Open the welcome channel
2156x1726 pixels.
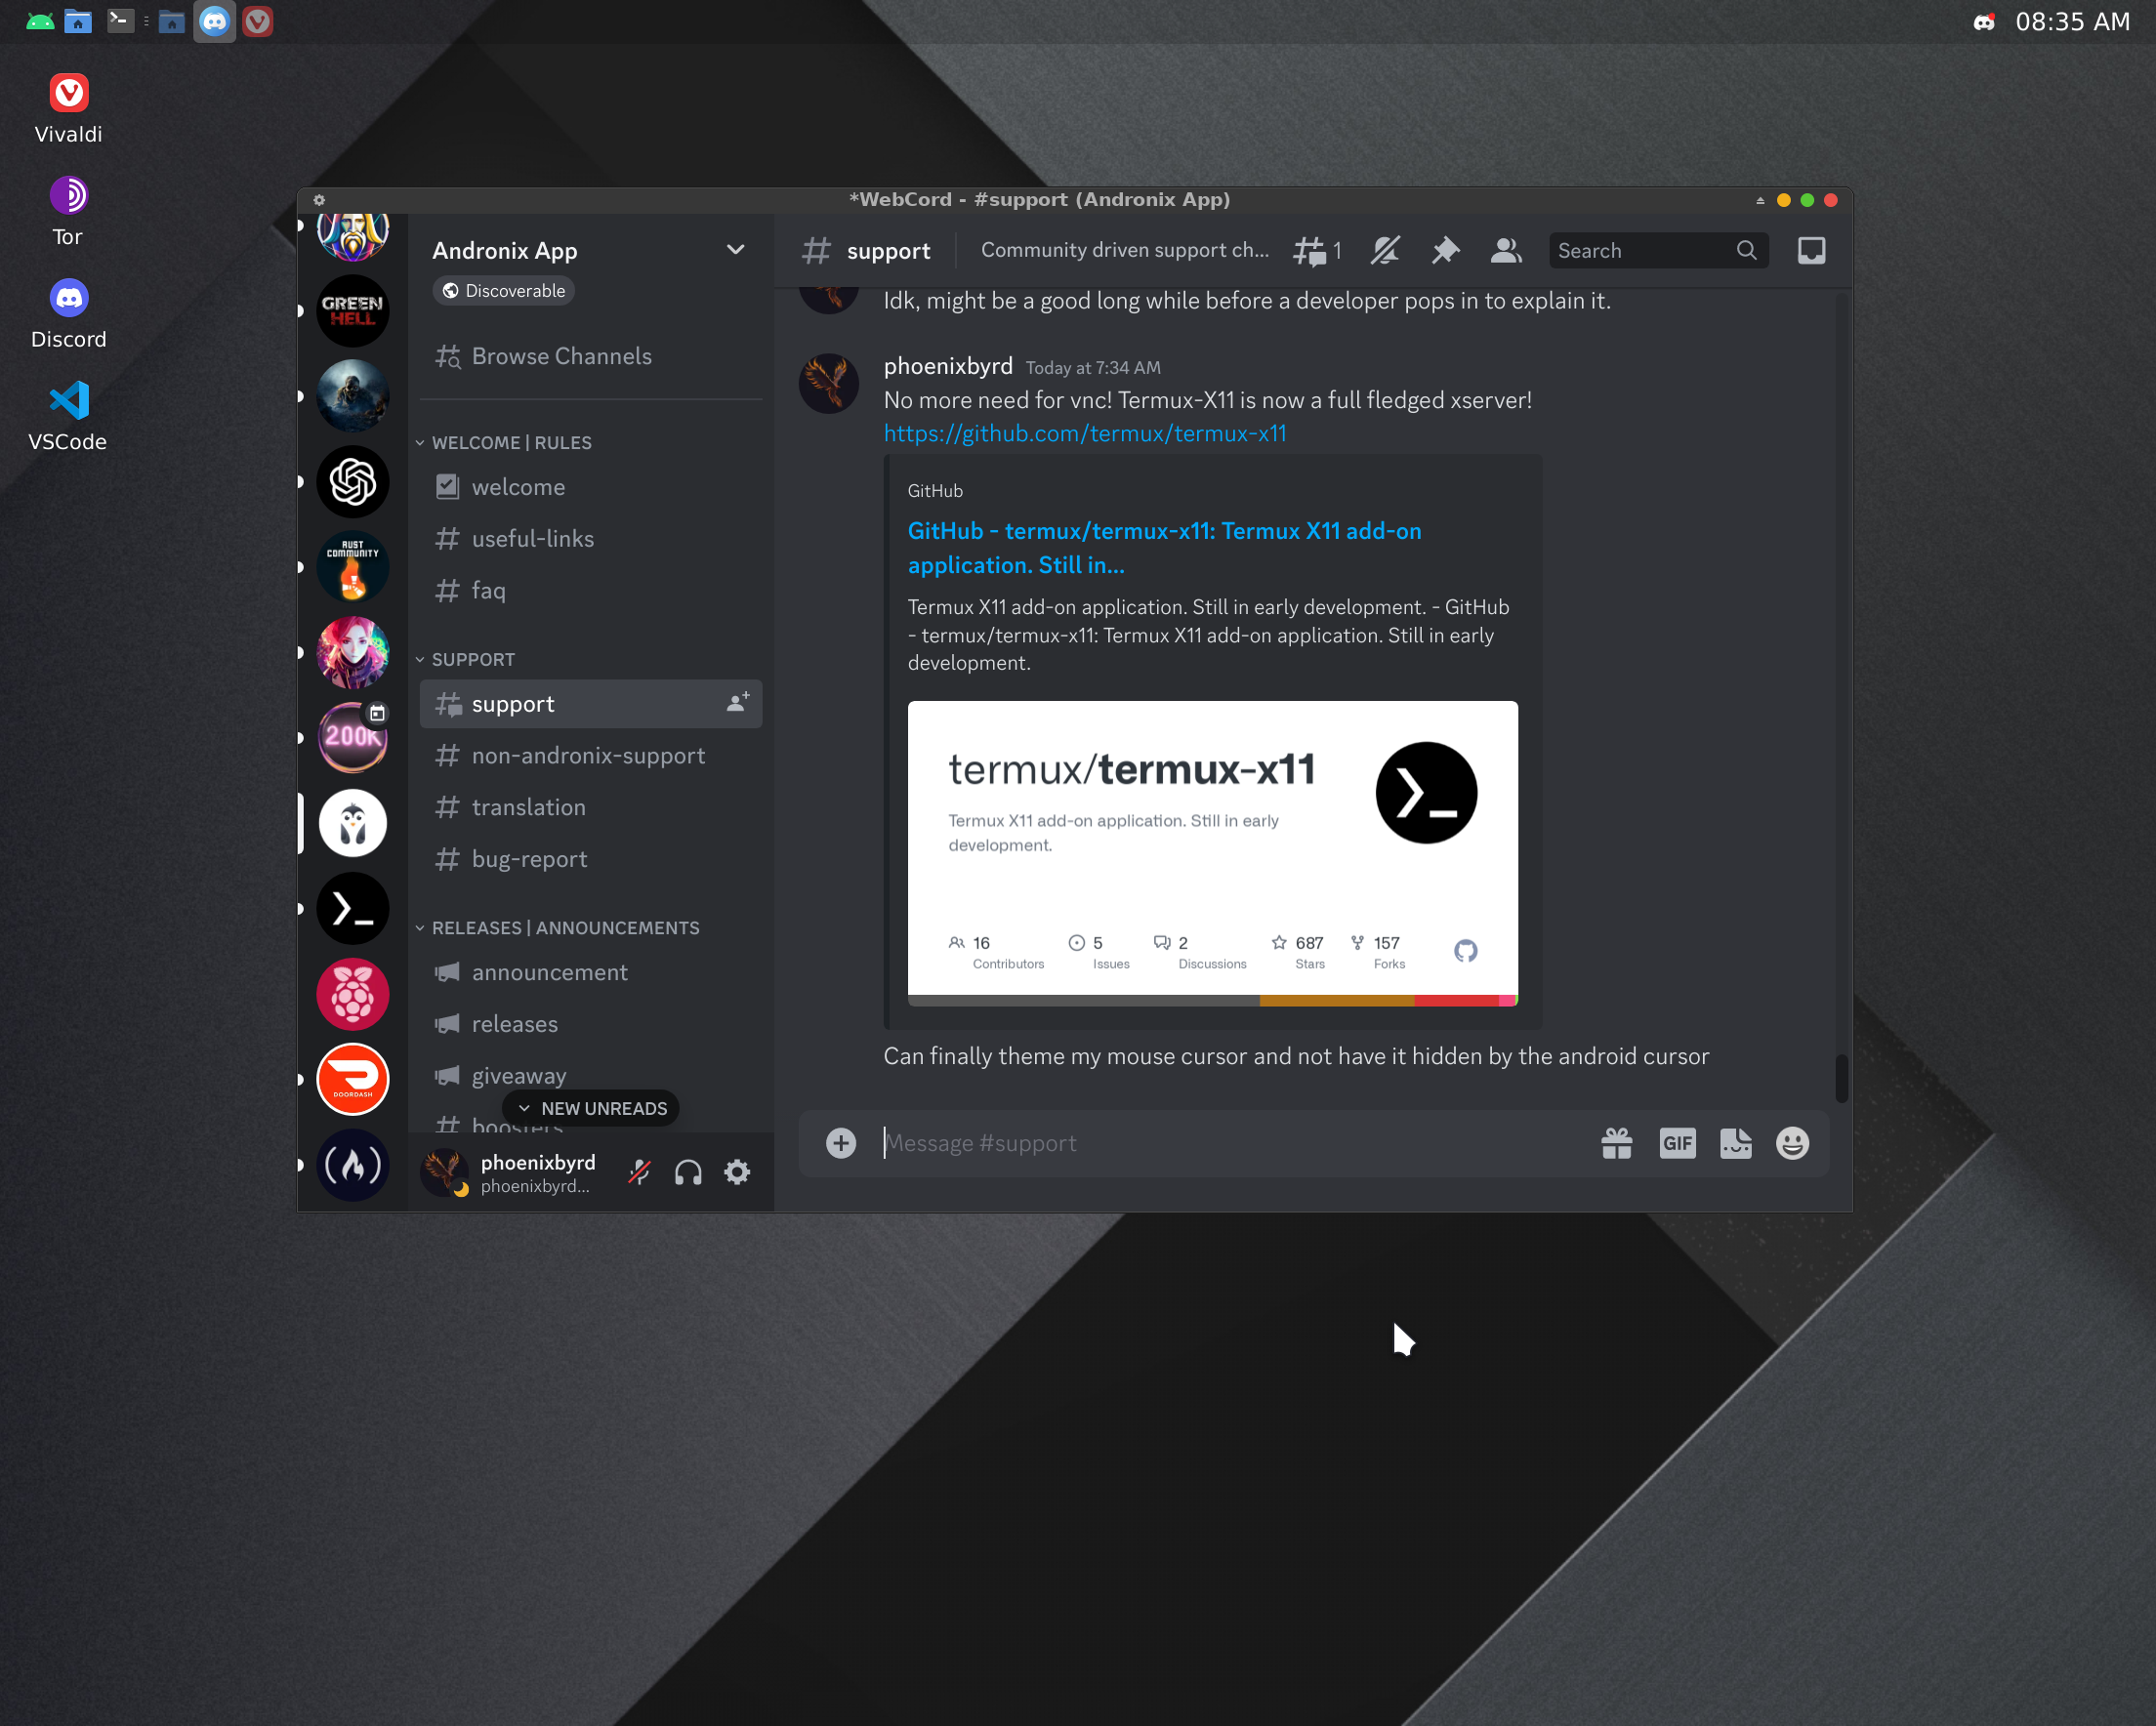pyautogui.click(x=590, y=487)
